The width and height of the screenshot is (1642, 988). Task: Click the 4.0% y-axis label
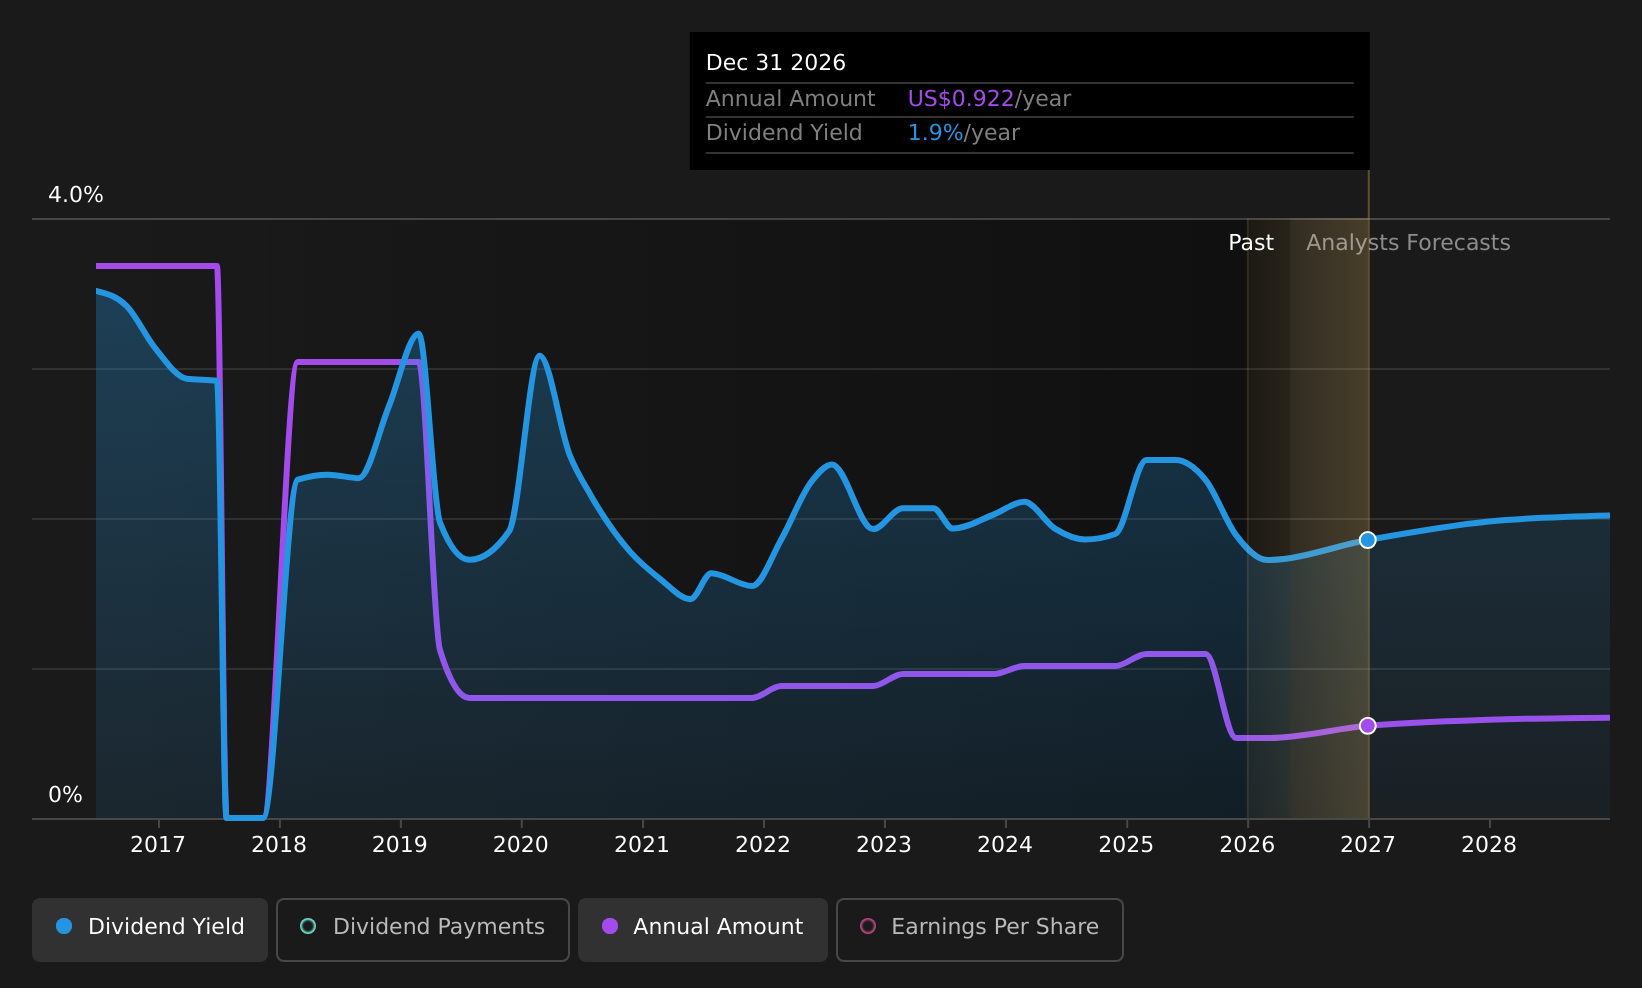76,195
